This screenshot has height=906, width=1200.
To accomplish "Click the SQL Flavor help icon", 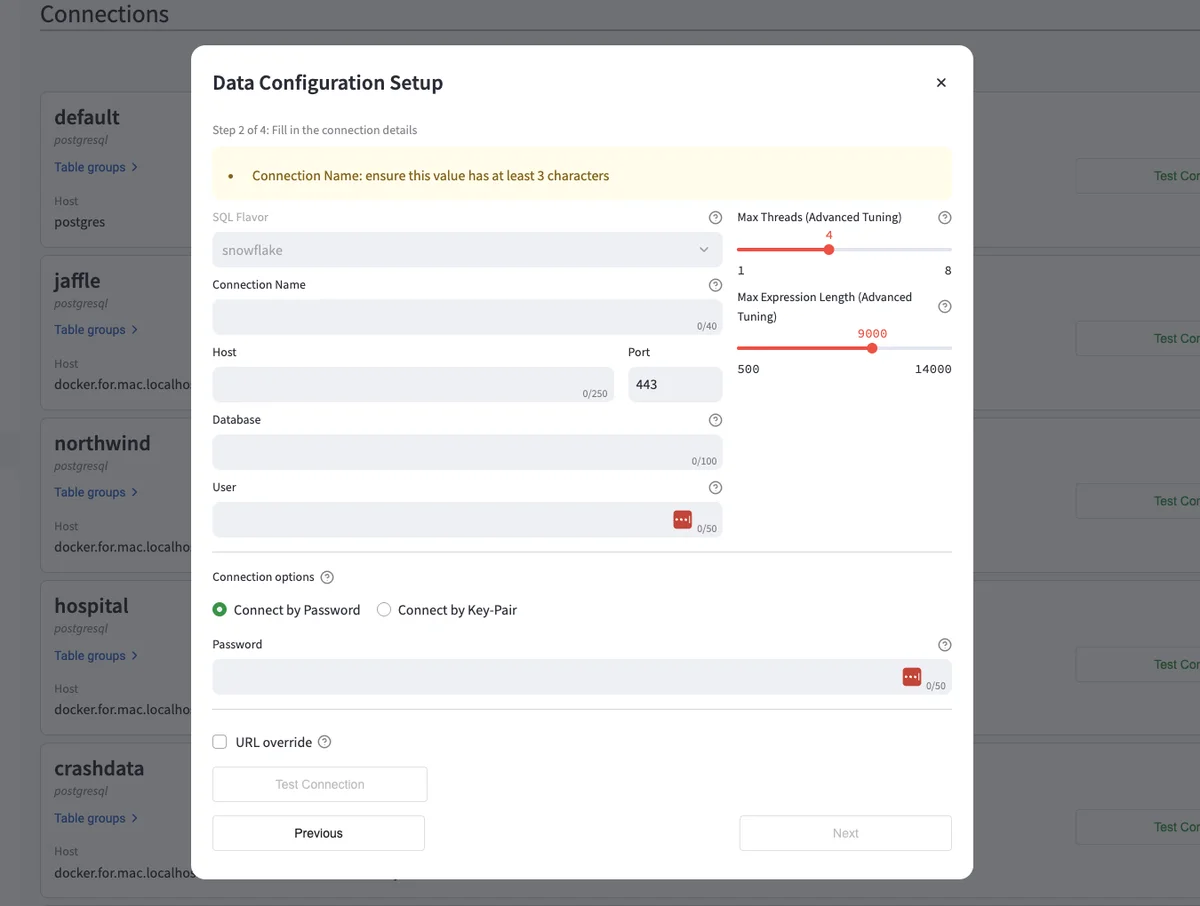I will (715, 217).
